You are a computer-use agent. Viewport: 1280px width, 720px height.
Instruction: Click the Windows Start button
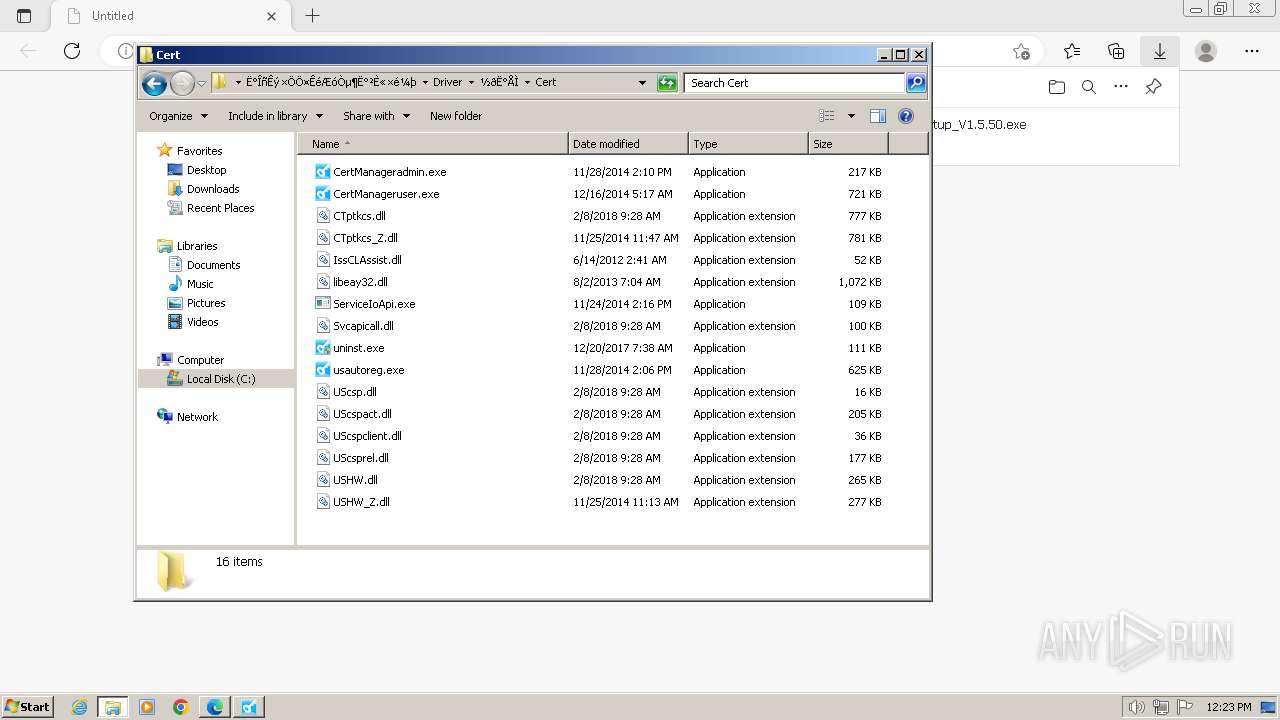(27, 706)
